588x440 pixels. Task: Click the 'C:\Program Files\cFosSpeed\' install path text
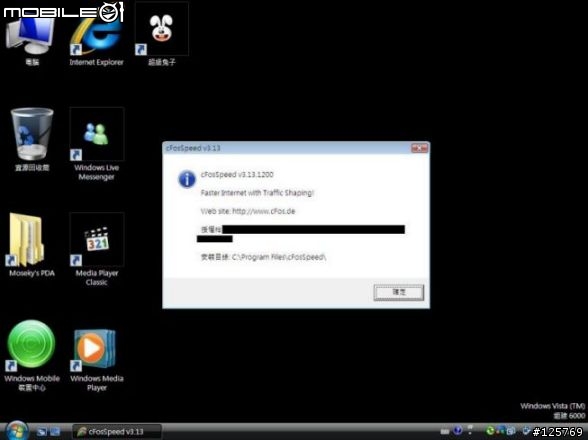(279, 257)
